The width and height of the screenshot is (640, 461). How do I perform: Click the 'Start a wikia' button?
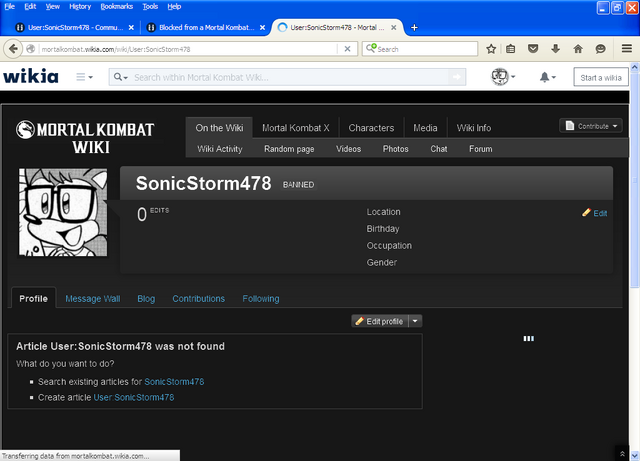coord(601,78)
